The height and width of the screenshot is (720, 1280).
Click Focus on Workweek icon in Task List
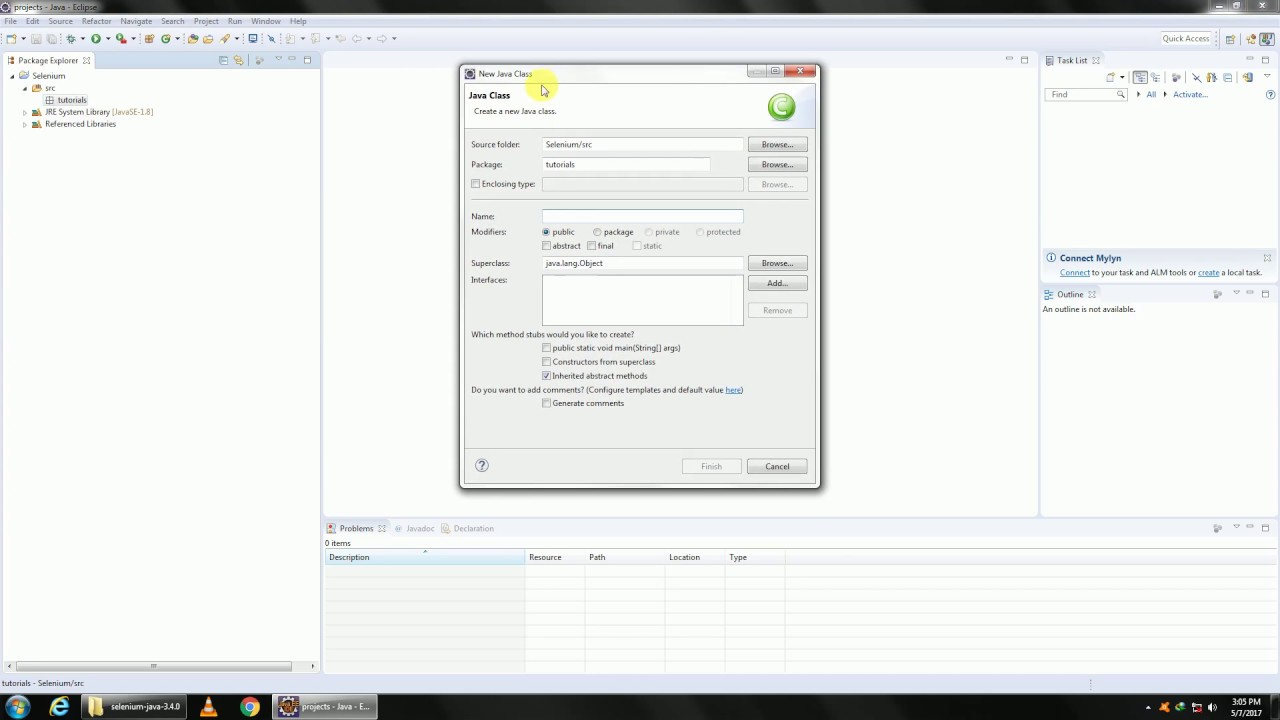click(1176, 77)
